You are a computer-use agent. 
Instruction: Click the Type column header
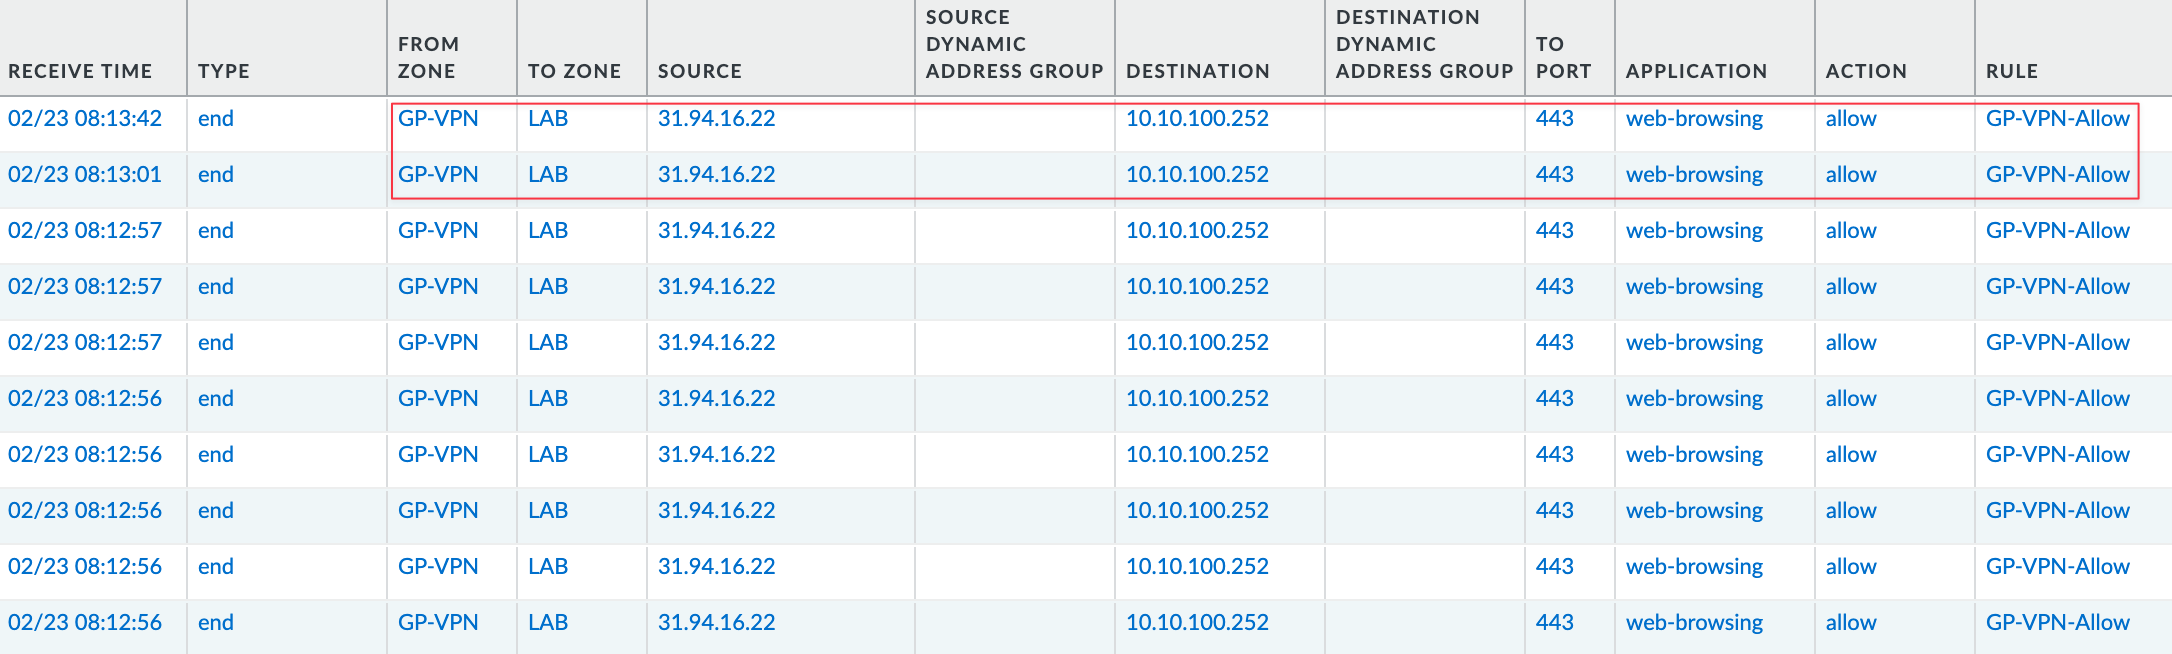click(224, 71)
